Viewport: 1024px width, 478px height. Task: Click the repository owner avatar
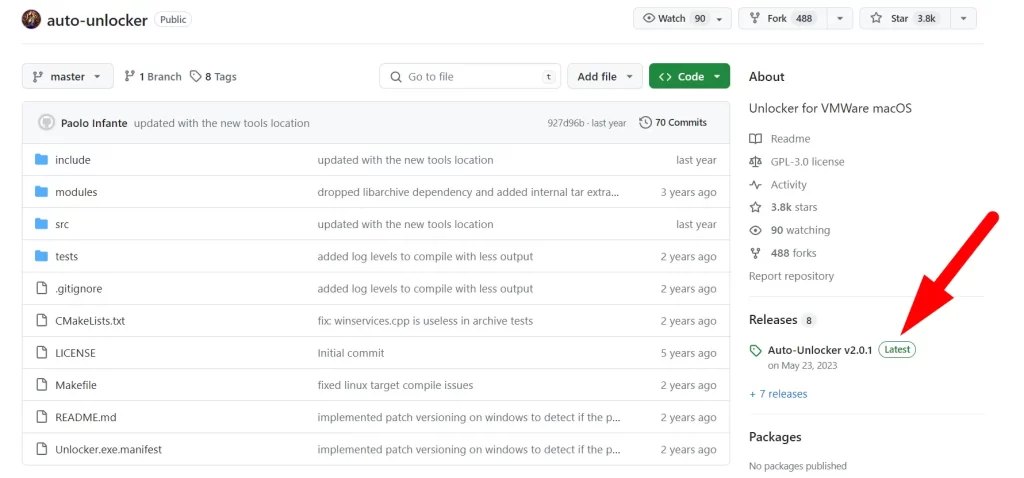(x=31, y=20)
